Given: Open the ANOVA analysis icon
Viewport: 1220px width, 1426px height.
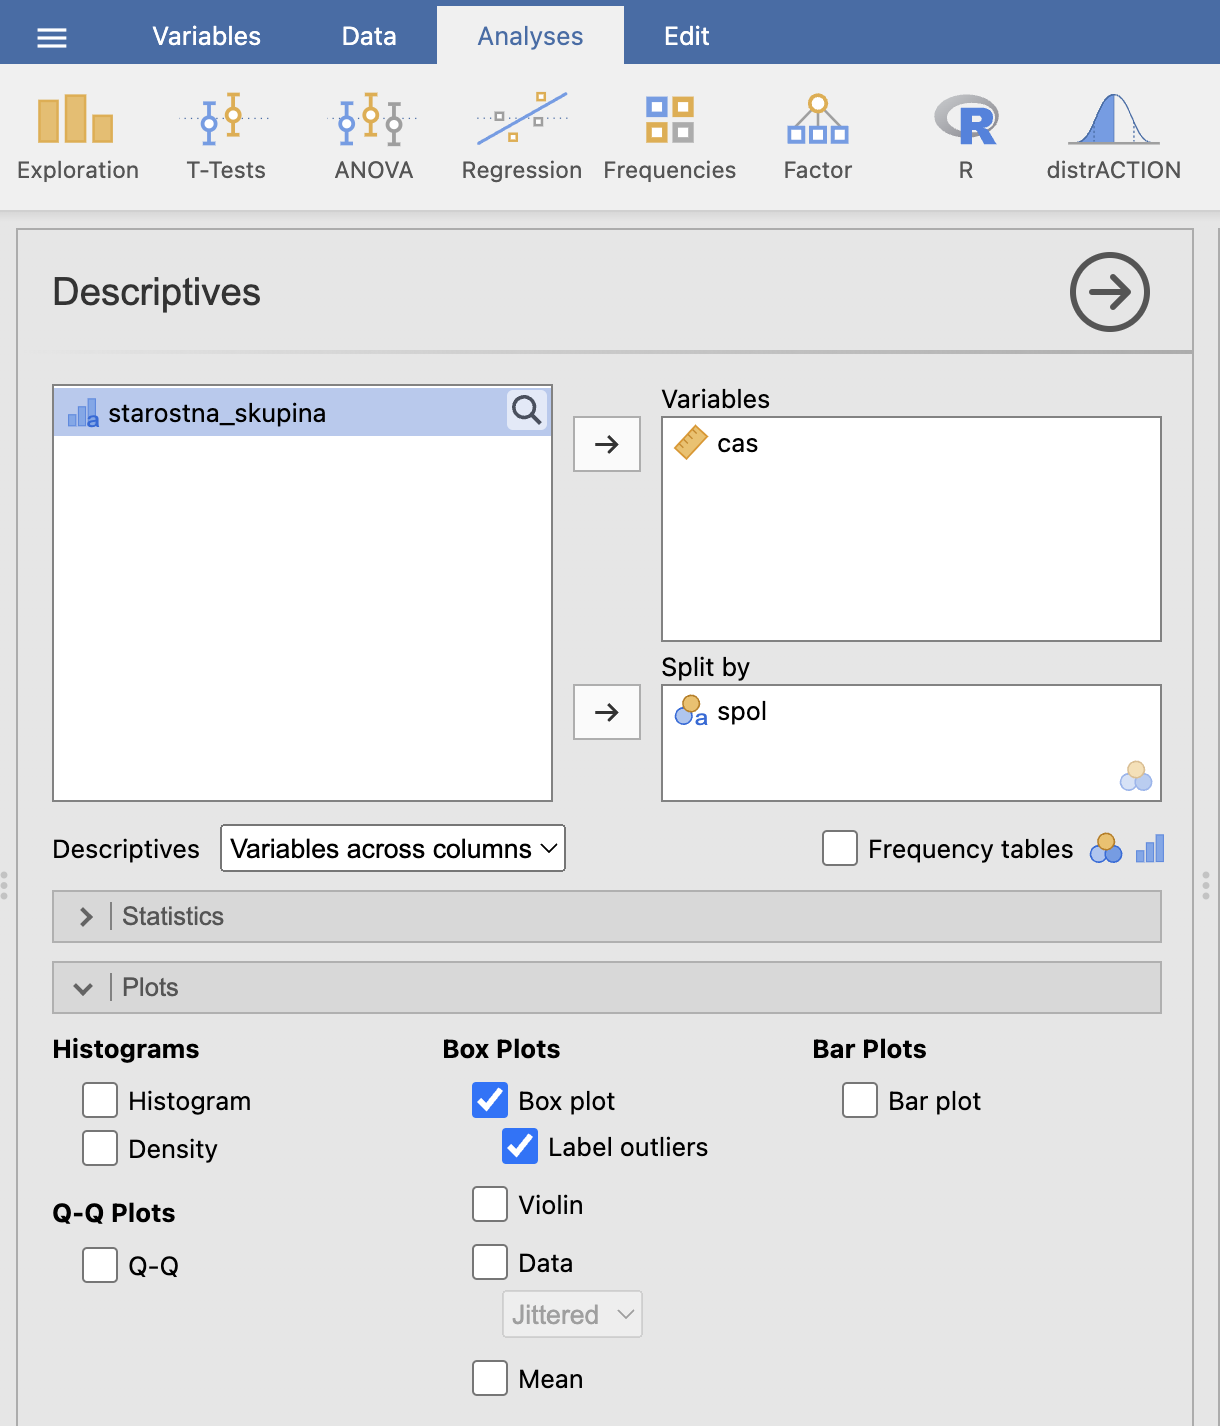Looking at the screenshot, I should click(x=373, y=137).
